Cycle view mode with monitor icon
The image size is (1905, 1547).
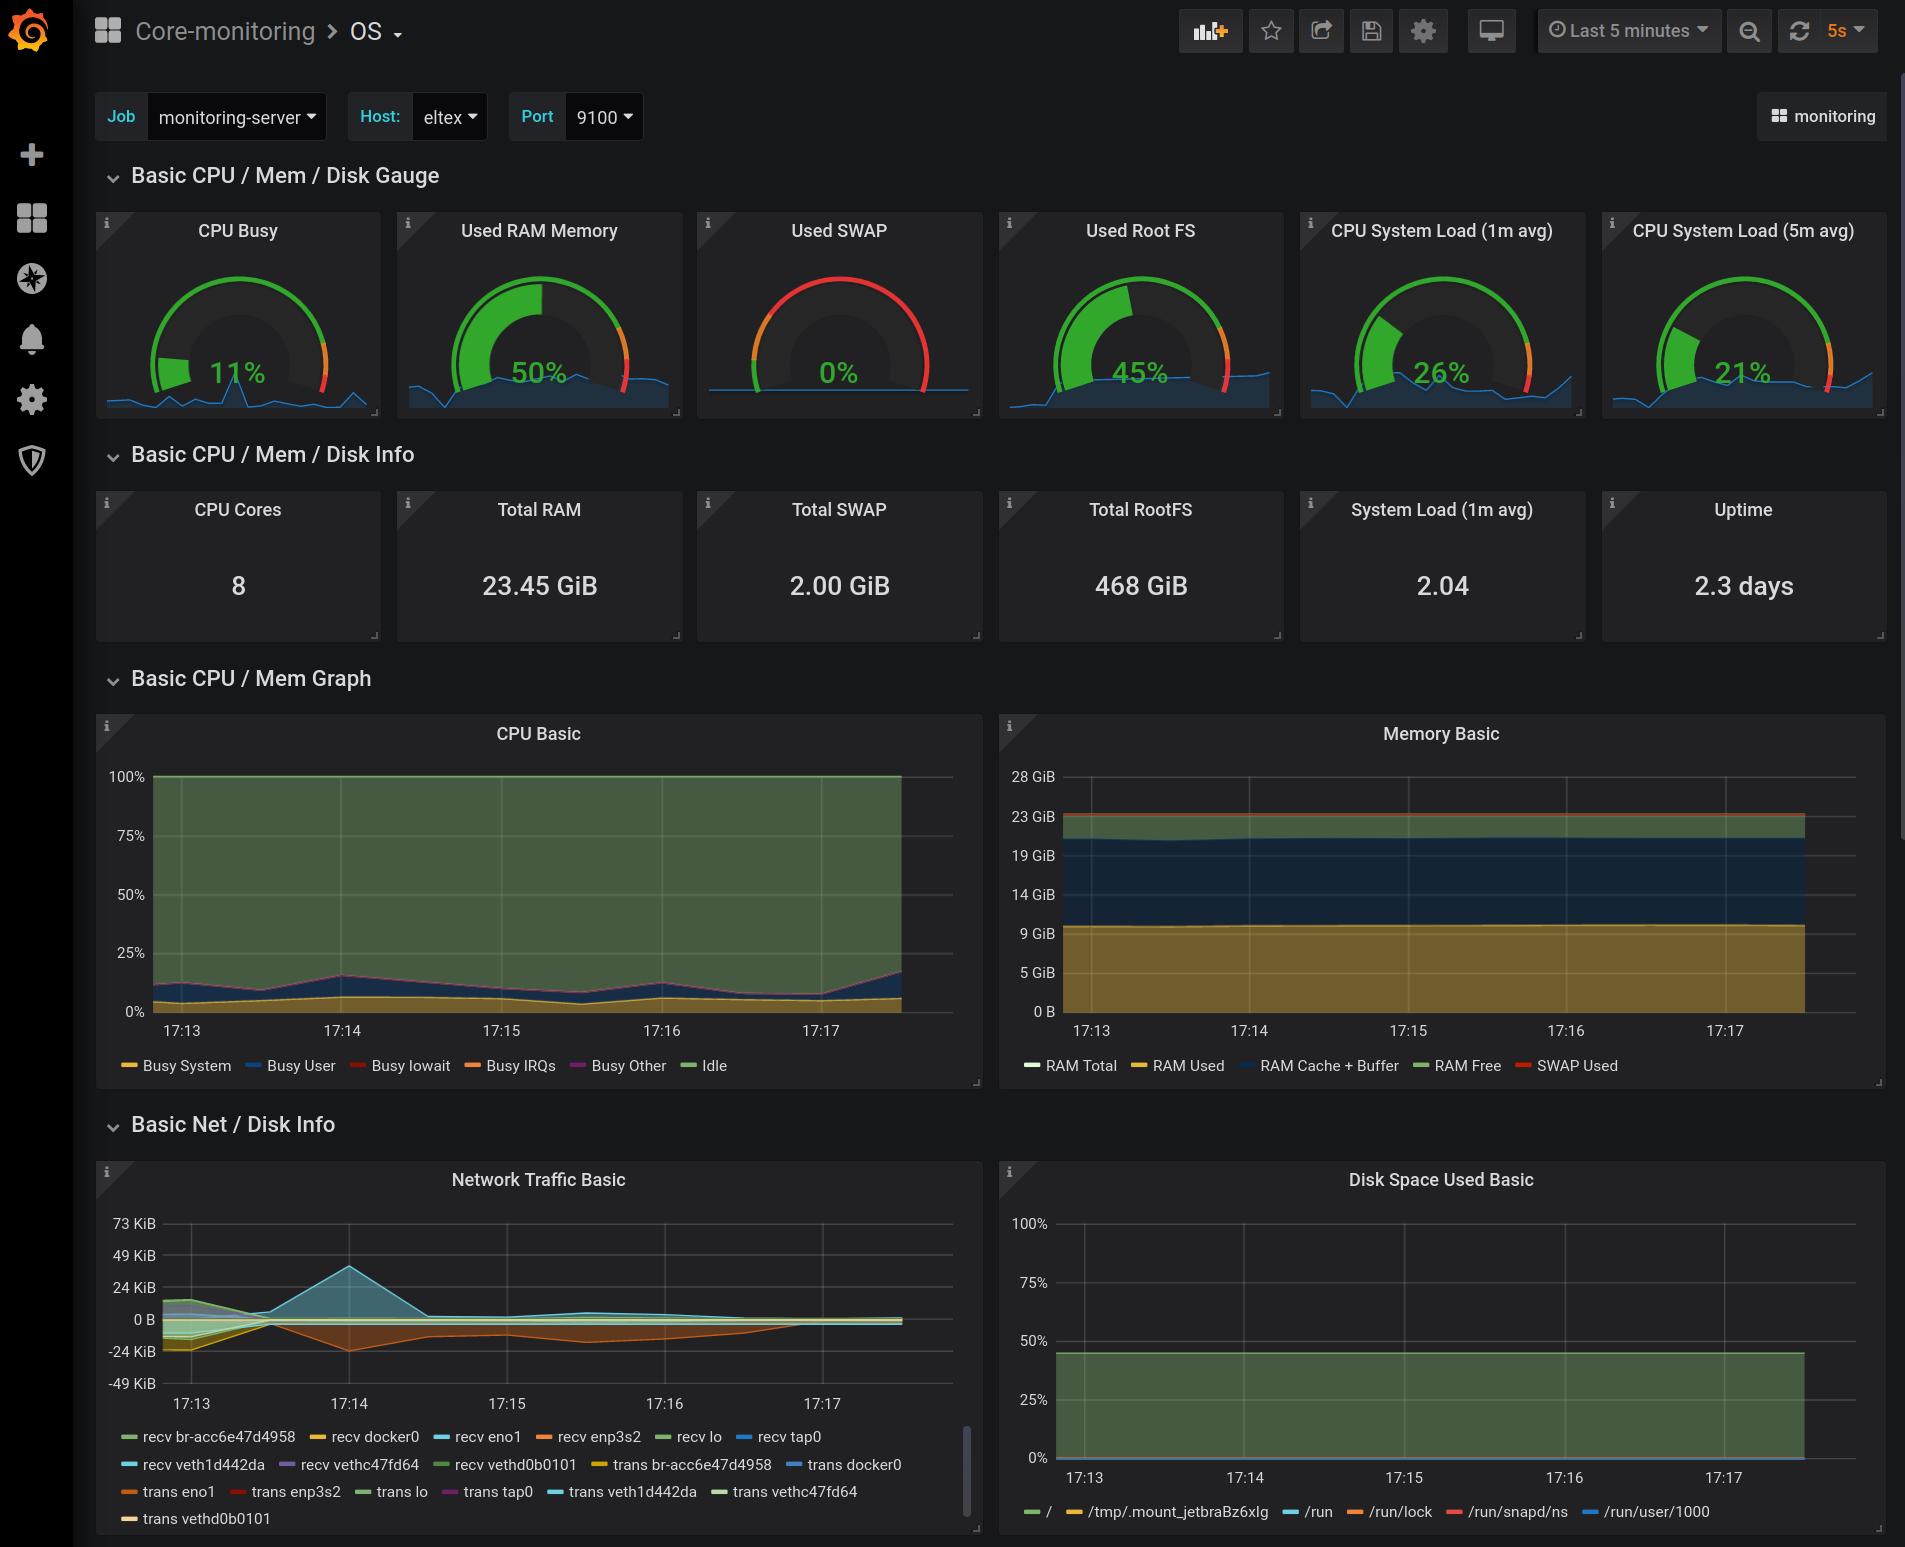point(1491,31)
